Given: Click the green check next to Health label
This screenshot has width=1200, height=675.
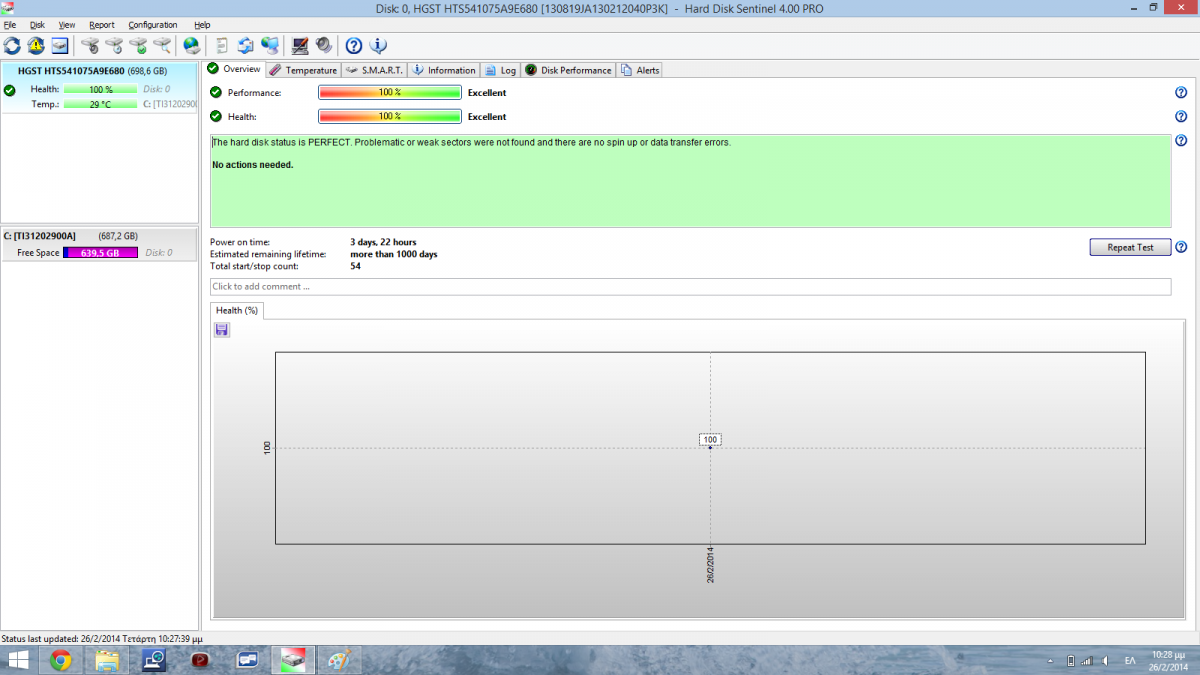Looking at the screenshot, I should coord(216,116).
